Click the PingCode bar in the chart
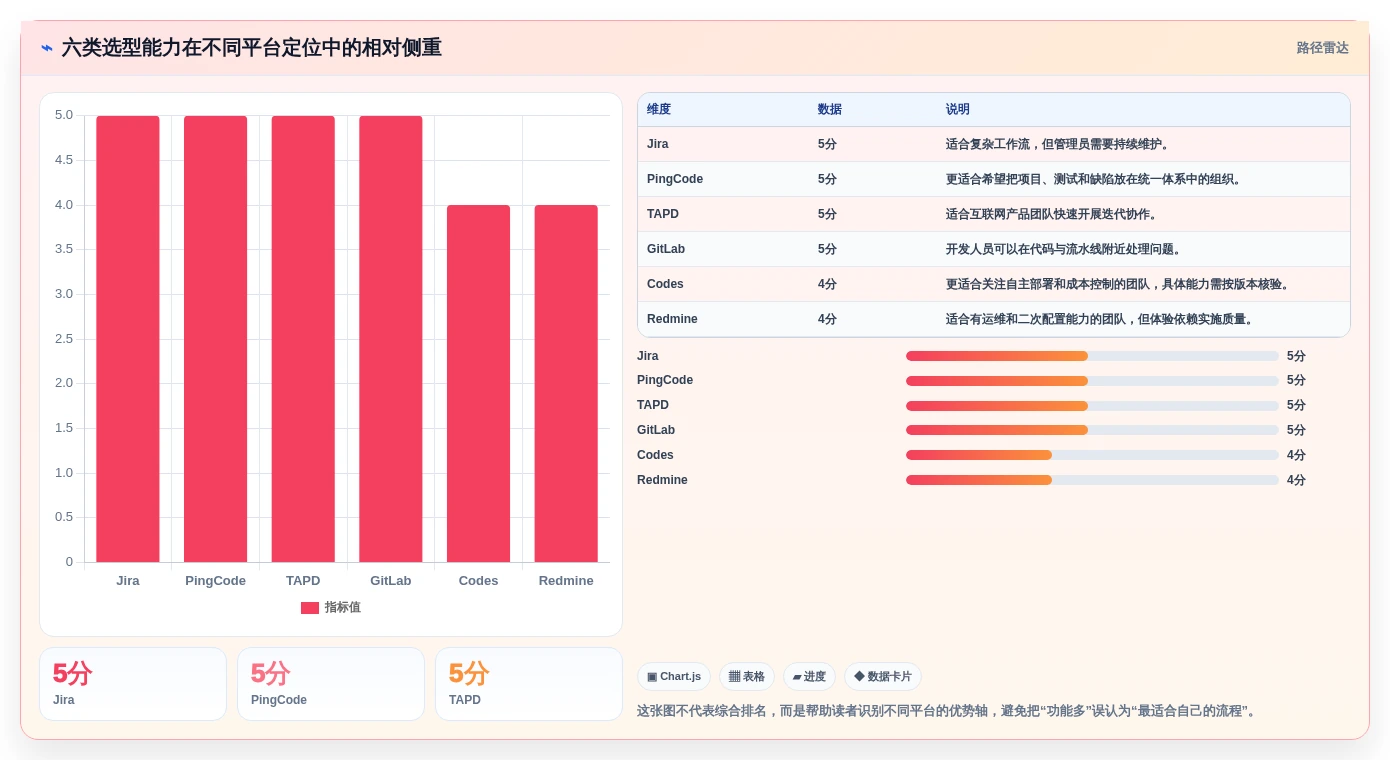Screen dimensions: 1390x760 tap(215, 339)
